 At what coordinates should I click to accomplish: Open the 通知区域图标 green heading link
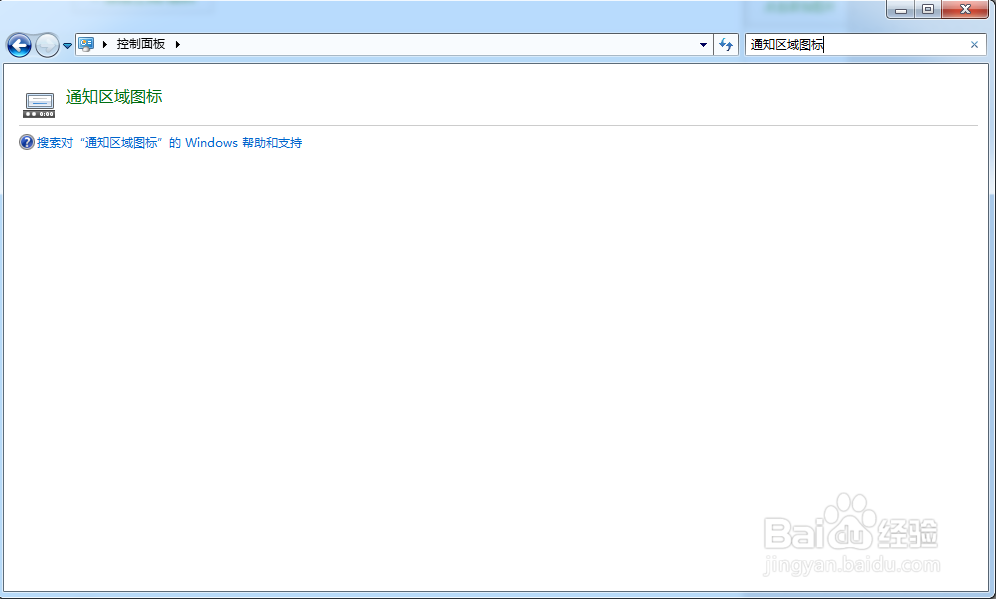pos(114,97)
